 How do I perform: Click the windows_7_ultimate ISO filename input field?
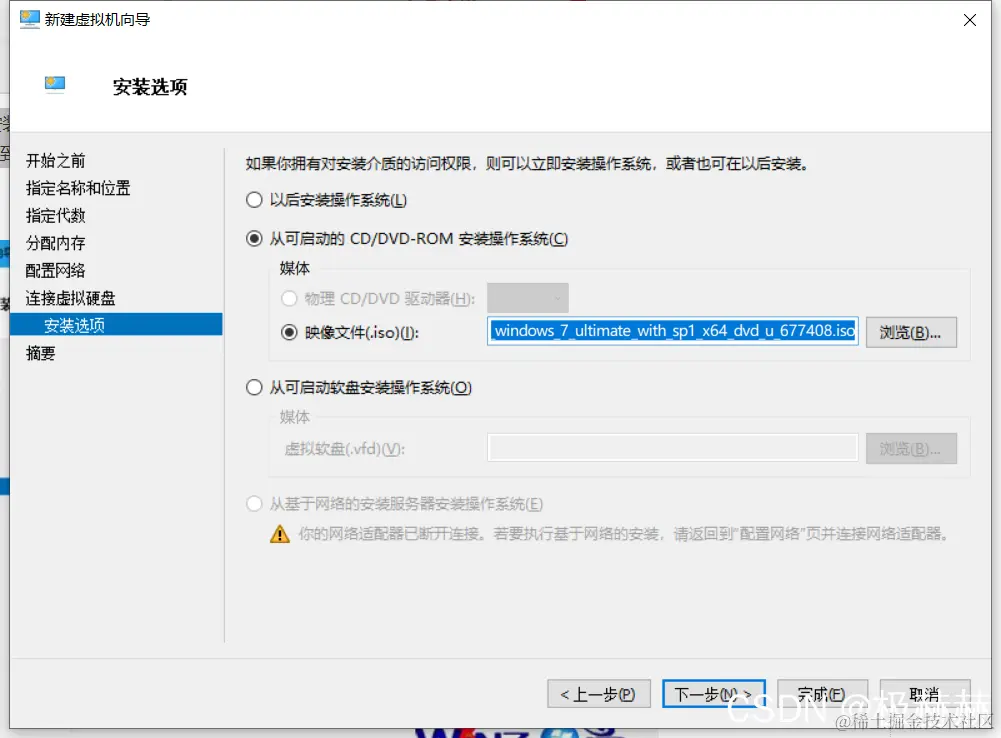coord(670,331)
